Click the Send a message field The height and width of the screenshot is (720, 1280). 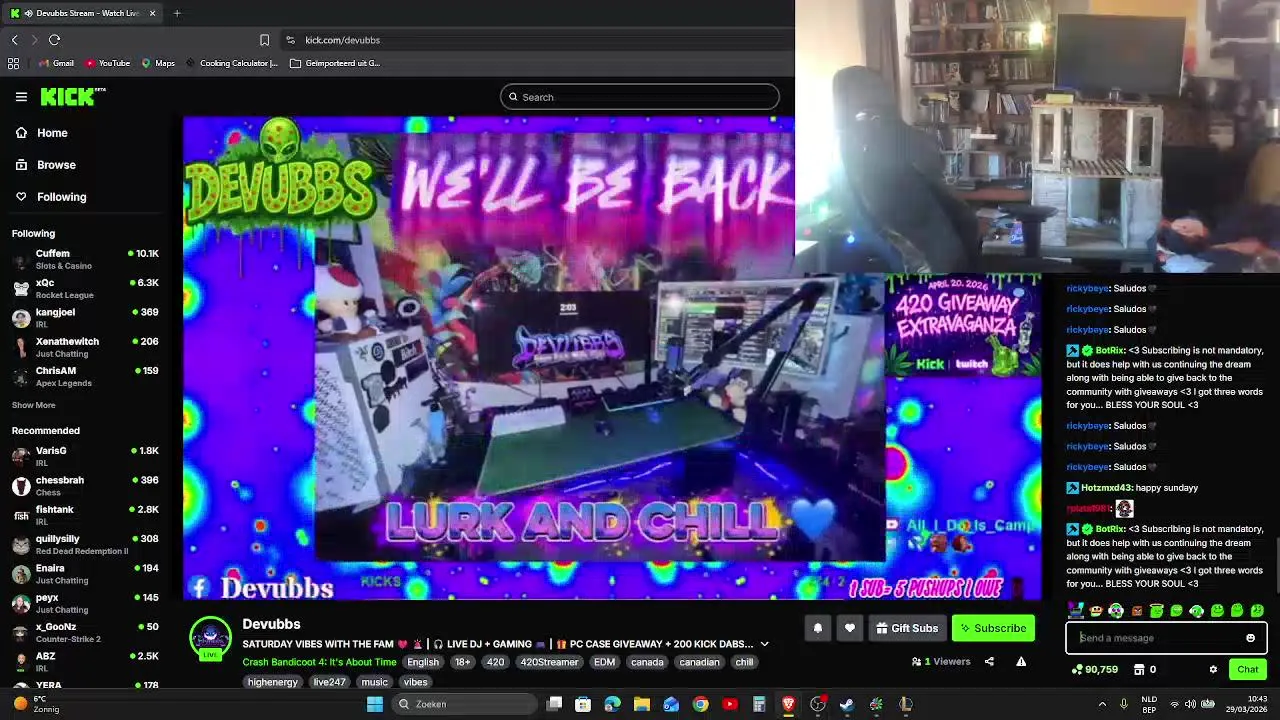1158,638
